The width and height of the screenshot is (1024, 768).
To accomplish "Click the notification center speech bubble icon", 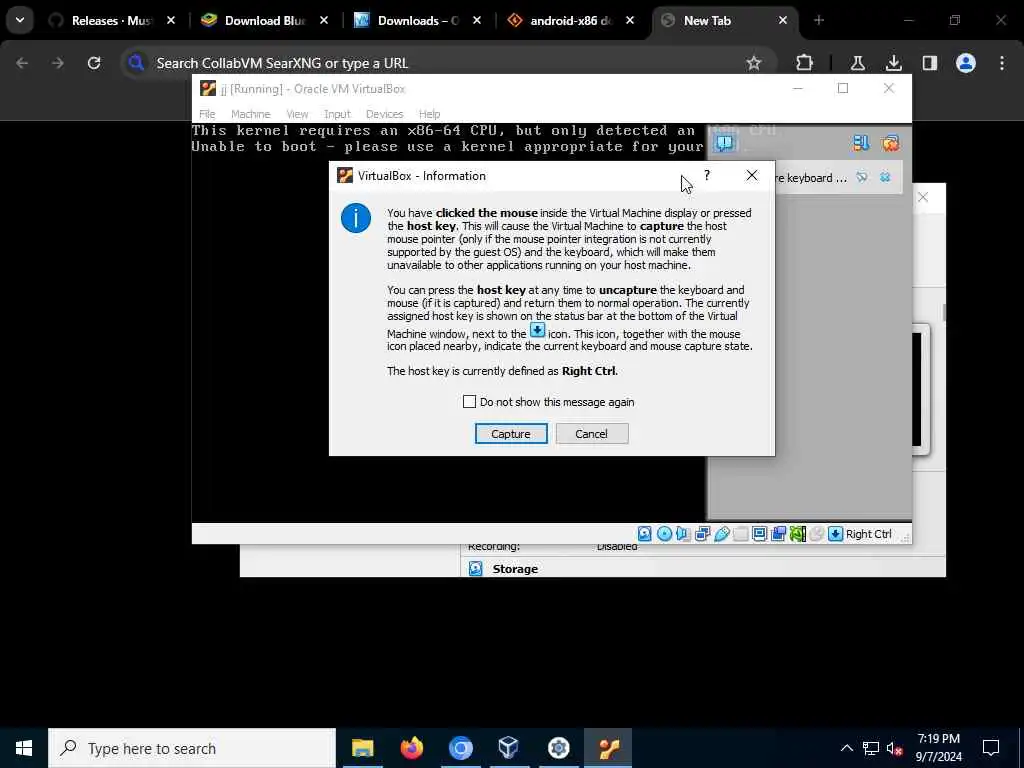I will [724, 143].
